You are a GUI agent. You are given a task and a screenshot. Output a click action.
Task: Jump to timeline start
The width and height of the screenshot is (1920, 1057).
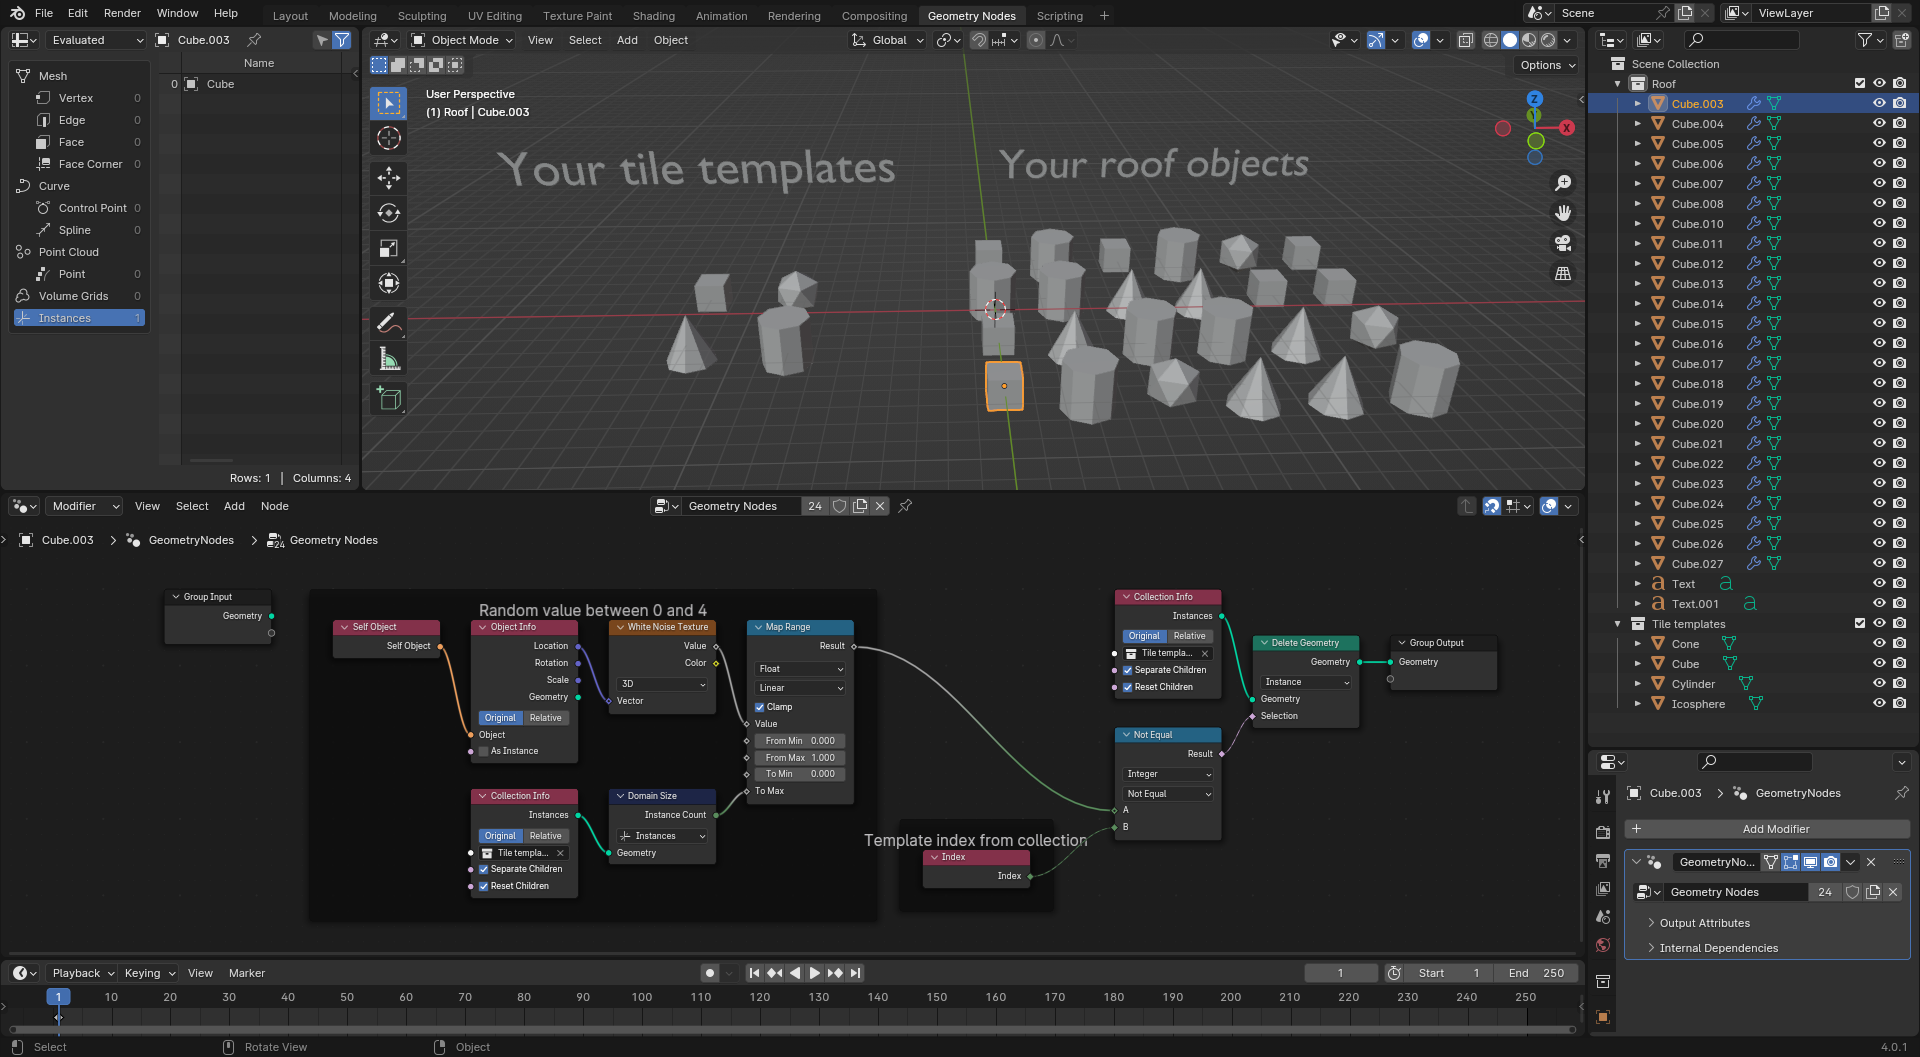754,973
